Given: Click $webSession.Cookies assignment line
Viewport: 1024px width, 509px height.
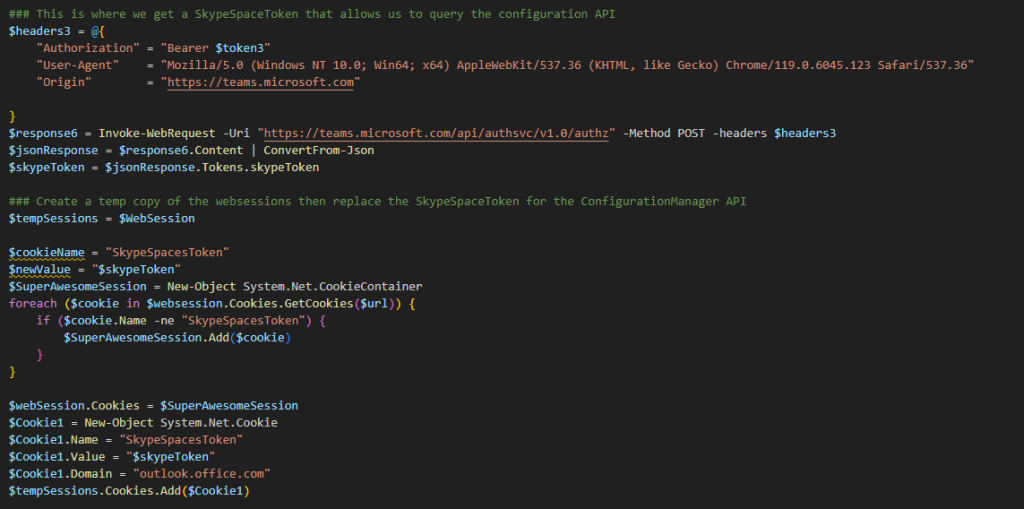Looking at the screenshot, I should [x=153, y=405].
